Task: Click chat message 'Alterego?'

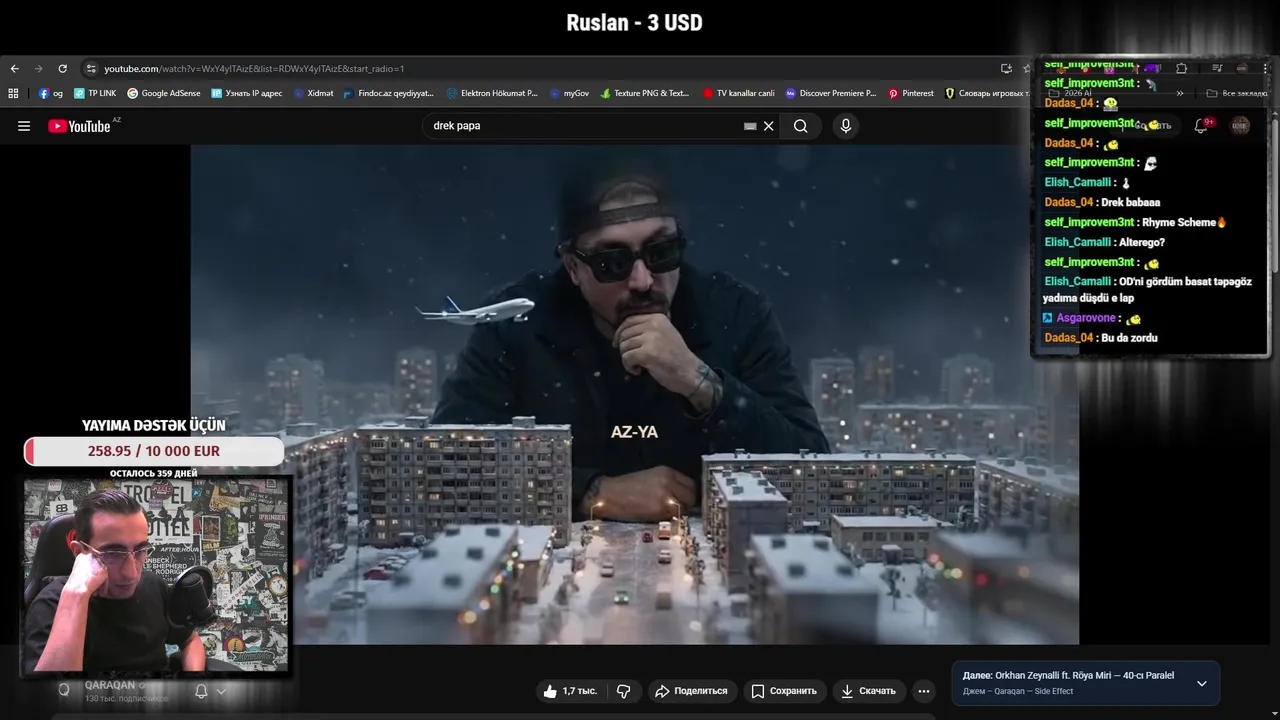Action: coord(1142,242)
